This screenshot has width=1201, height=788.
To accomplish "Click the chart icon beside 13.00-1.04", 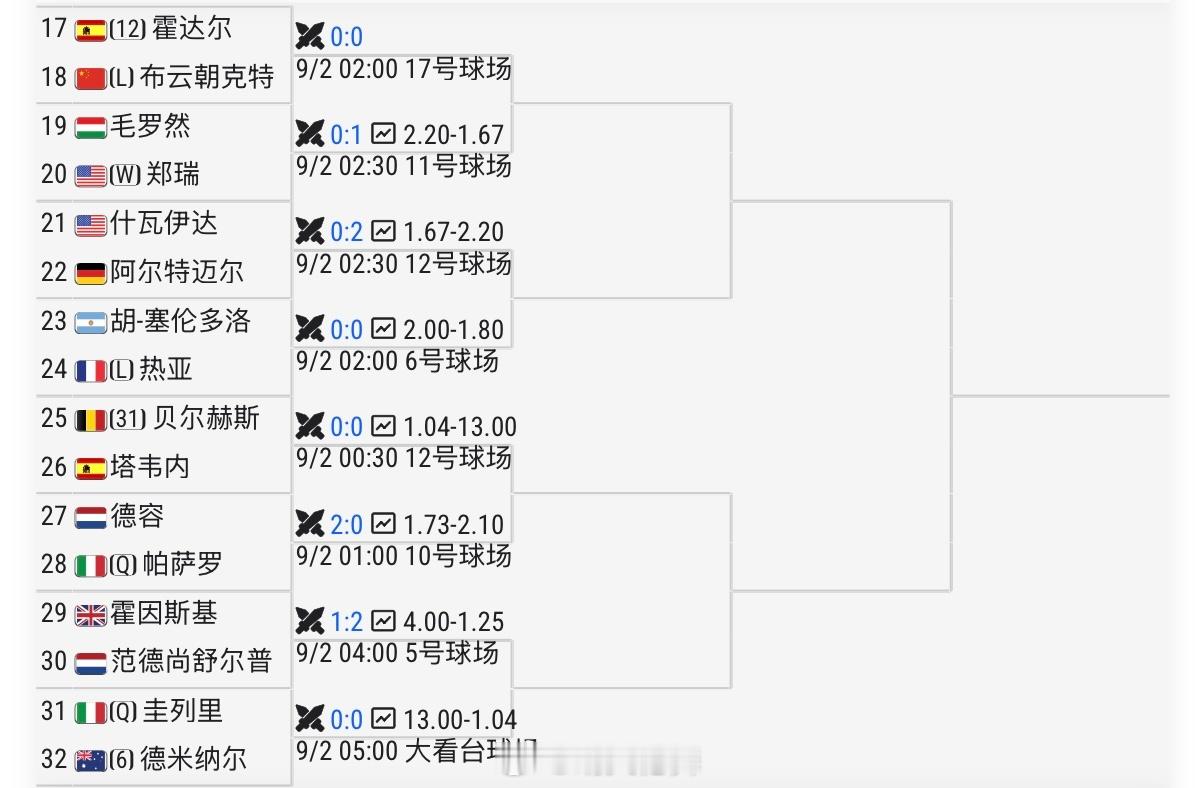I will 383,719.
